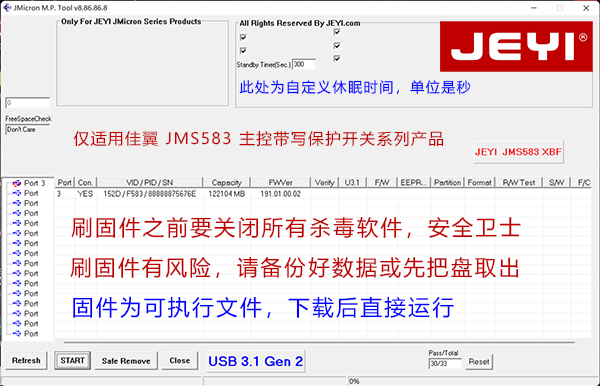This screenshot has width=600, height=386.
Task: Click the USB 3.1 Gen 2 badge
Action: click(x=256, y=361)
